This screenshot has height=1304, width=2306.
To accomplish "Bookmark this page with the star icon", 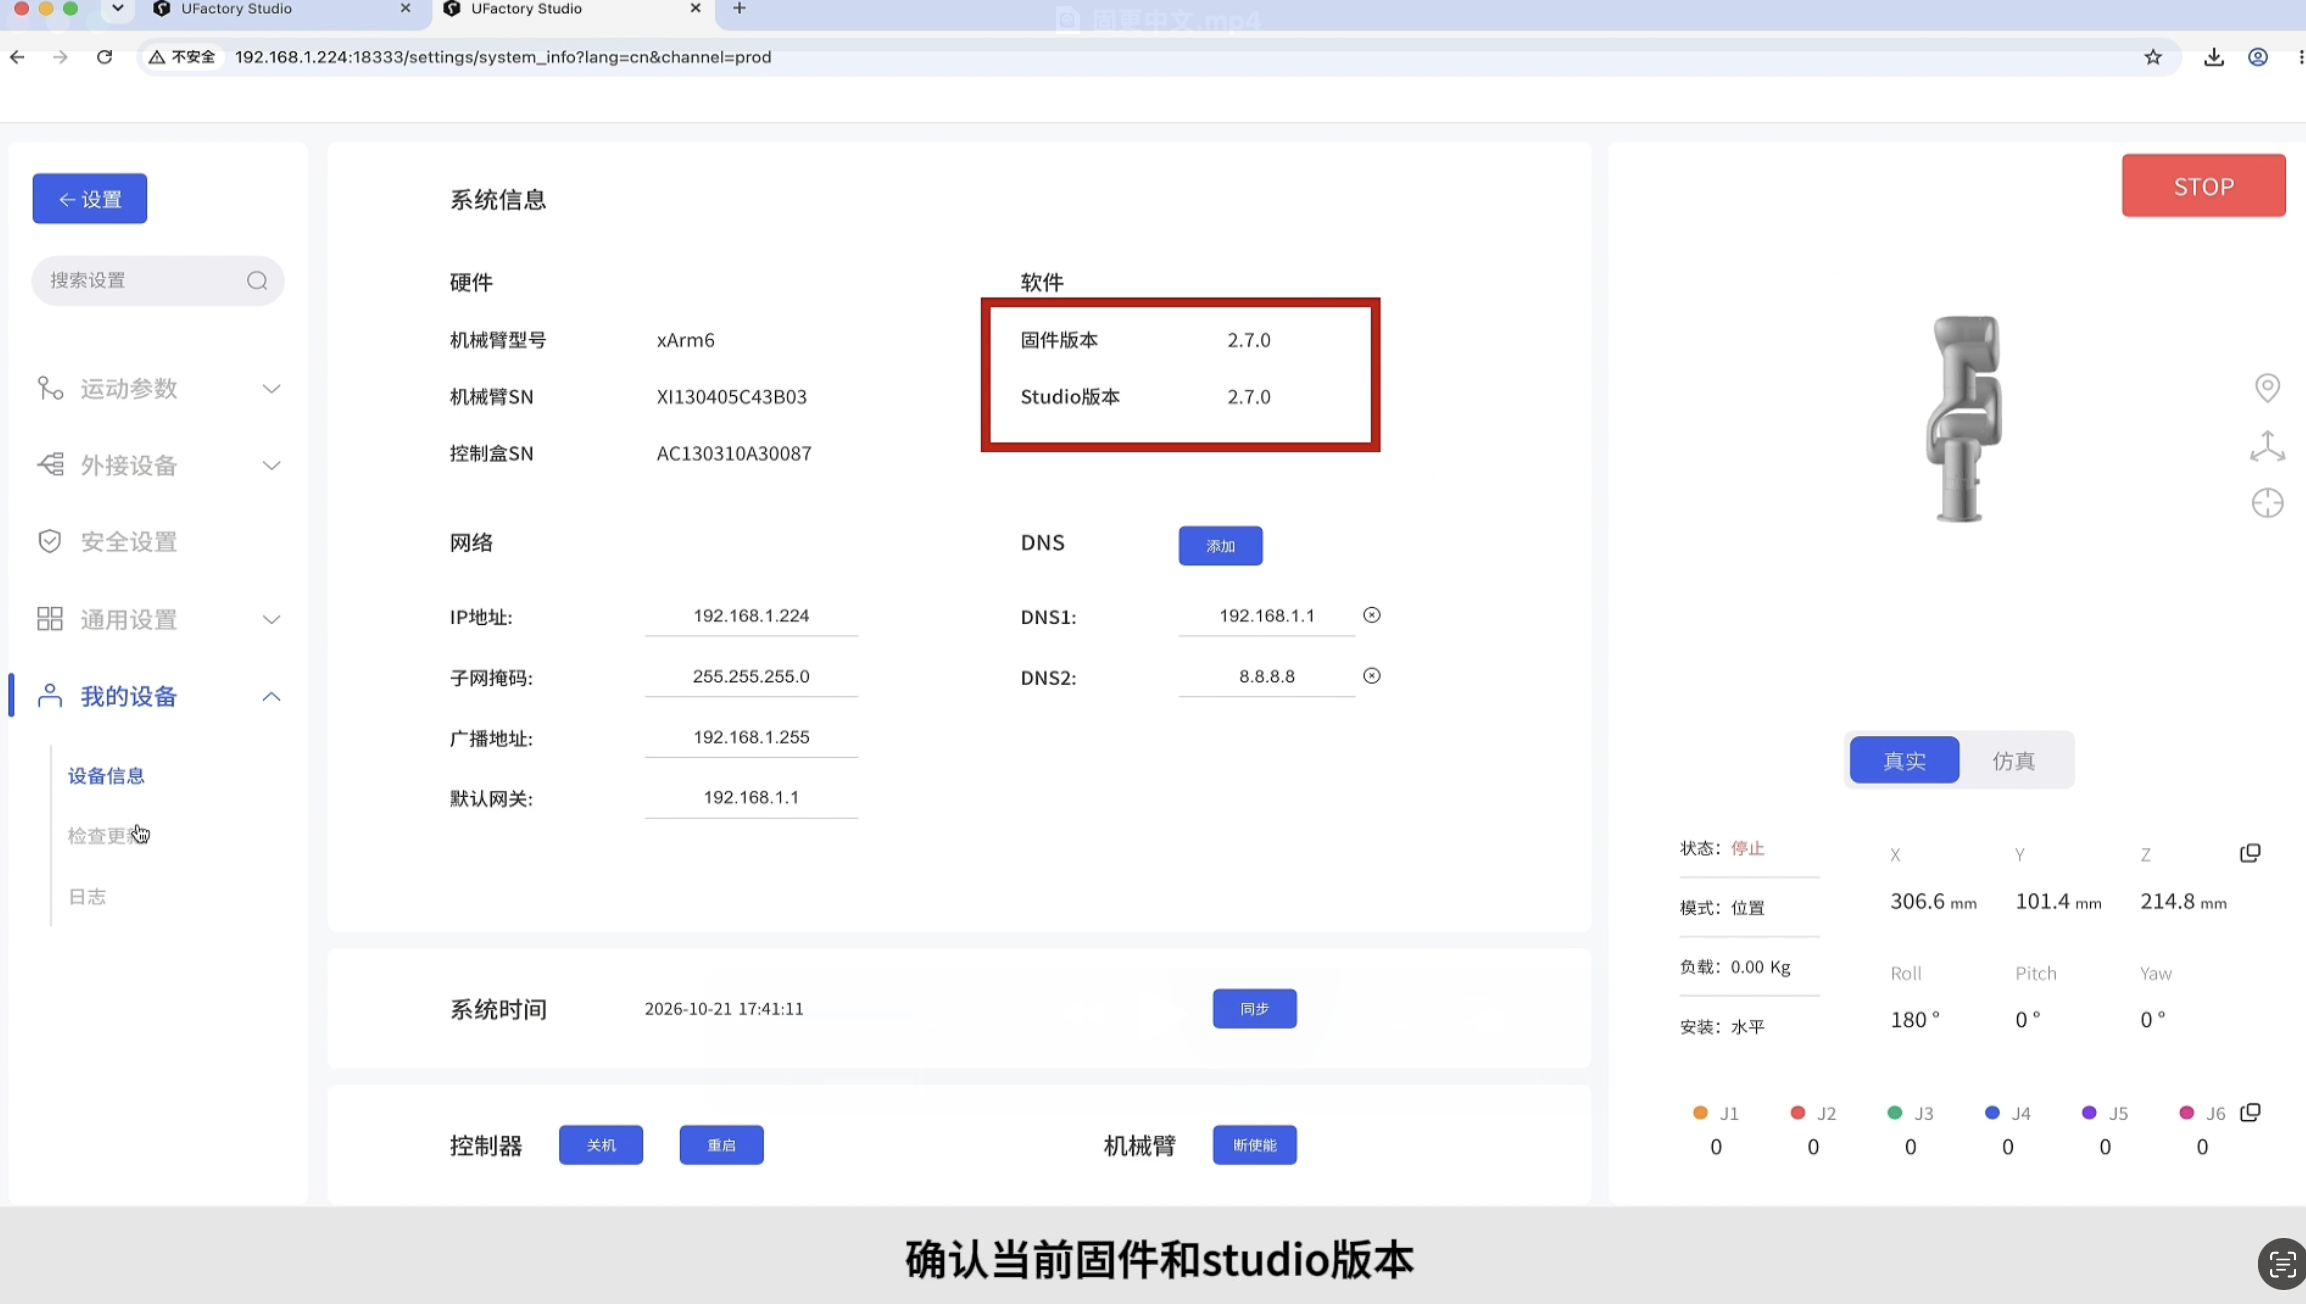I will coord(2153,57).
